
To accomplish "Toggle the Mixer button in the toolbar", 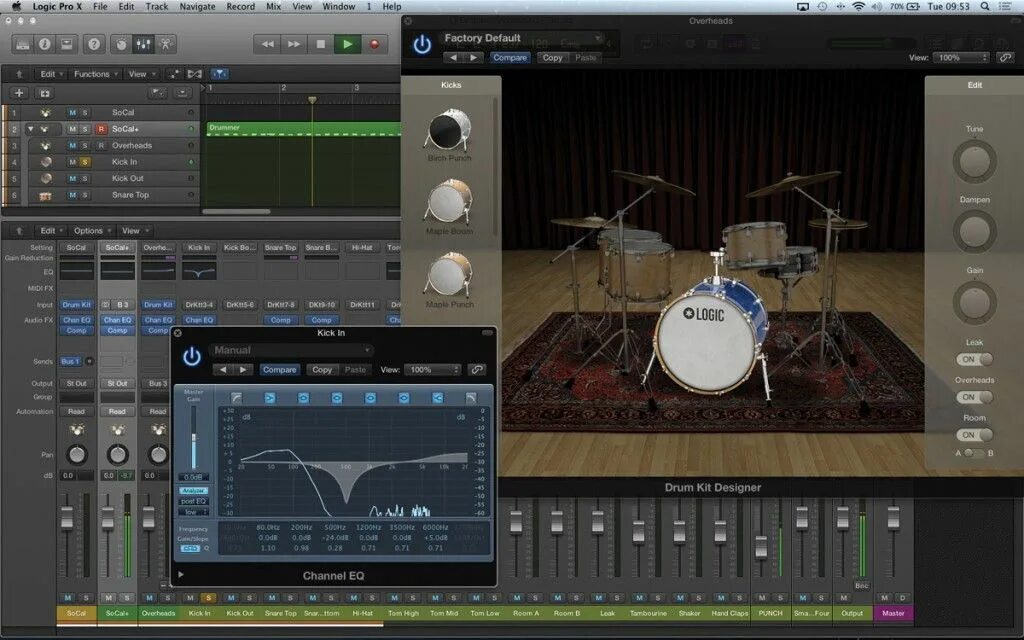I will click(143, 44).
